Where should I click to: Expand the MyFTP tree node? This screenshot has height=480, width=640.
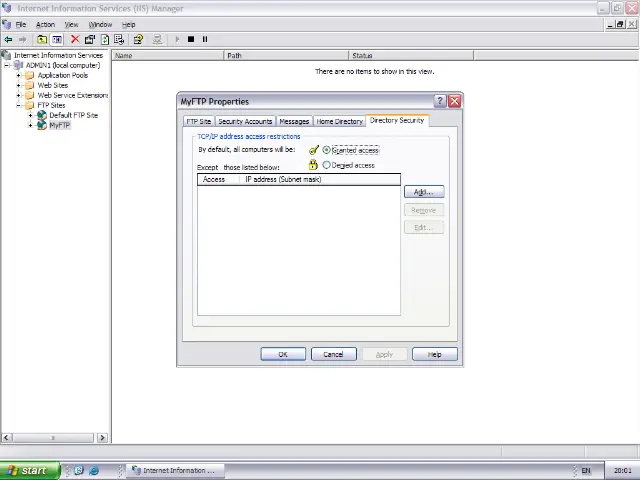click(x=30, y=125)
